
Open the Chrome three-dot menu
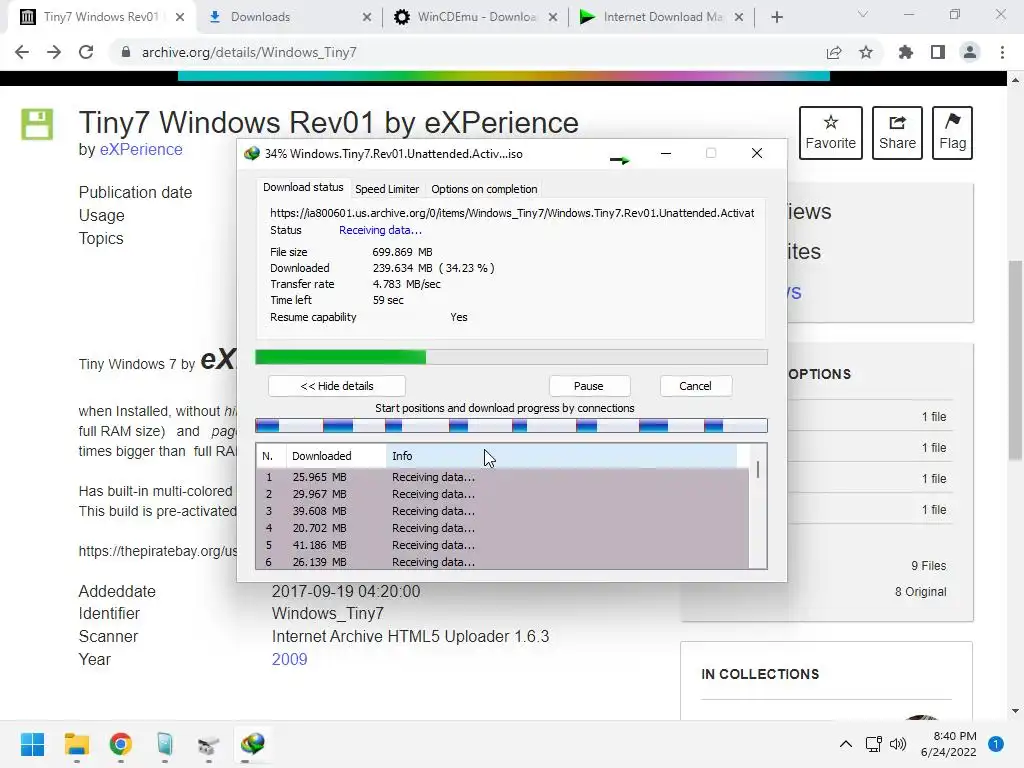1002,52
